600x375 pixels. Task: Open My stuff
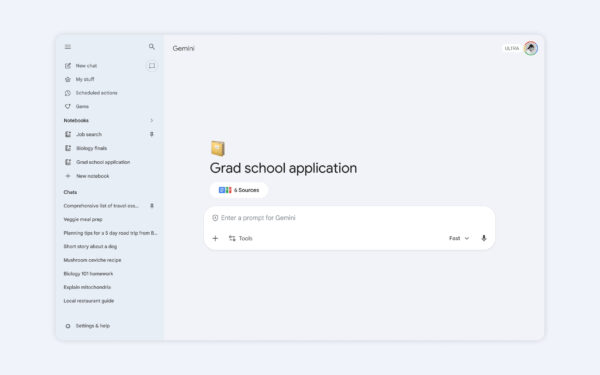pyautogui.click(x=79, y=79)
